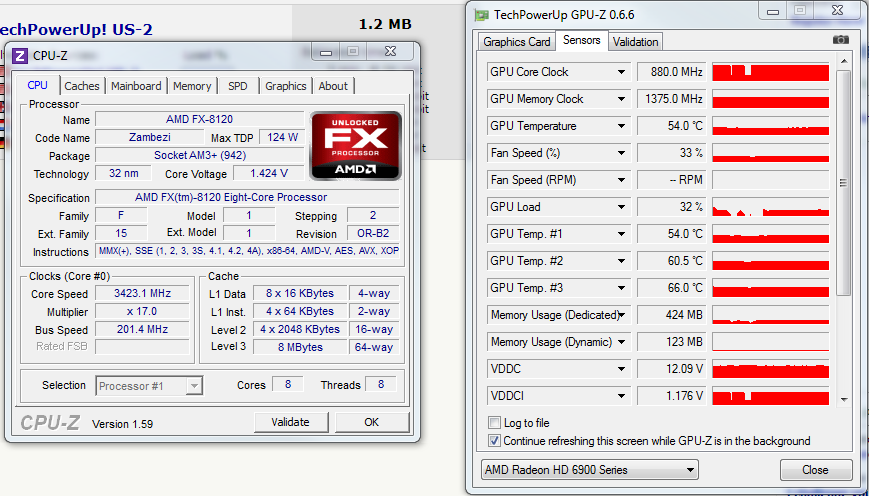Click the Threads count field
This screenshot has height=496, width=869.
(381, 385)
